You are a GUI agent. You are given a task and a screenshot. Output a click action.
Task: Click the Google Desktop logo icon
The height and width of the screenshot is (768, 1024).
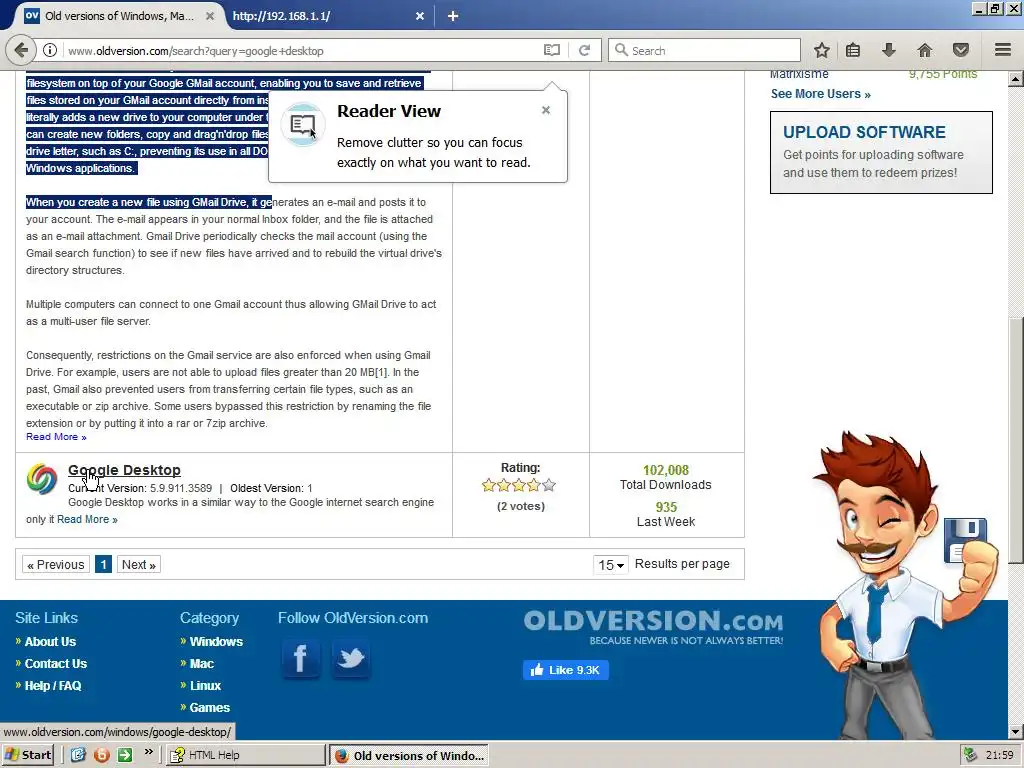[x=42, y=479]
